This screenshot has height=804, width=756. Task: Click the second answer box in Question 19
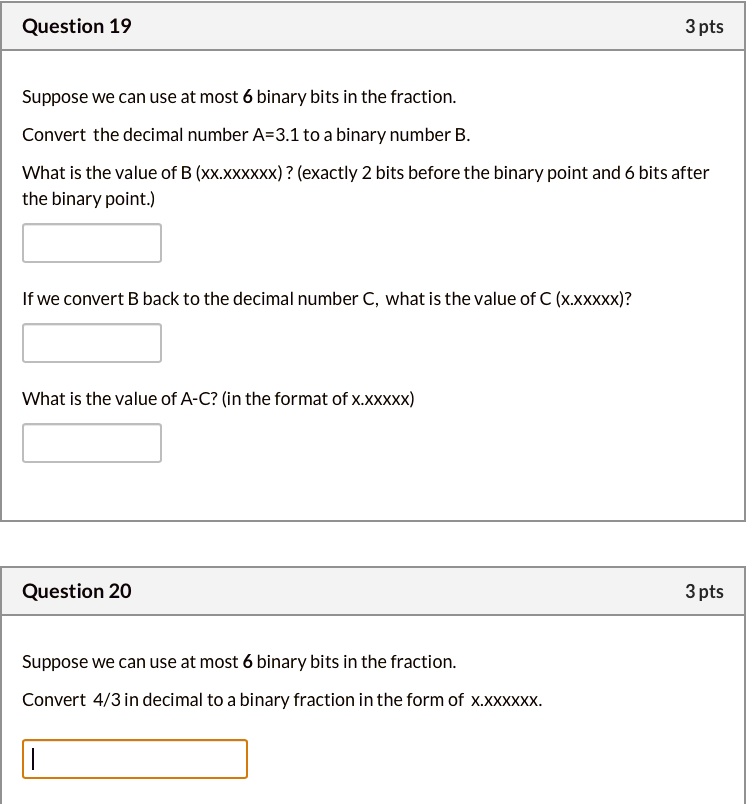91,342
